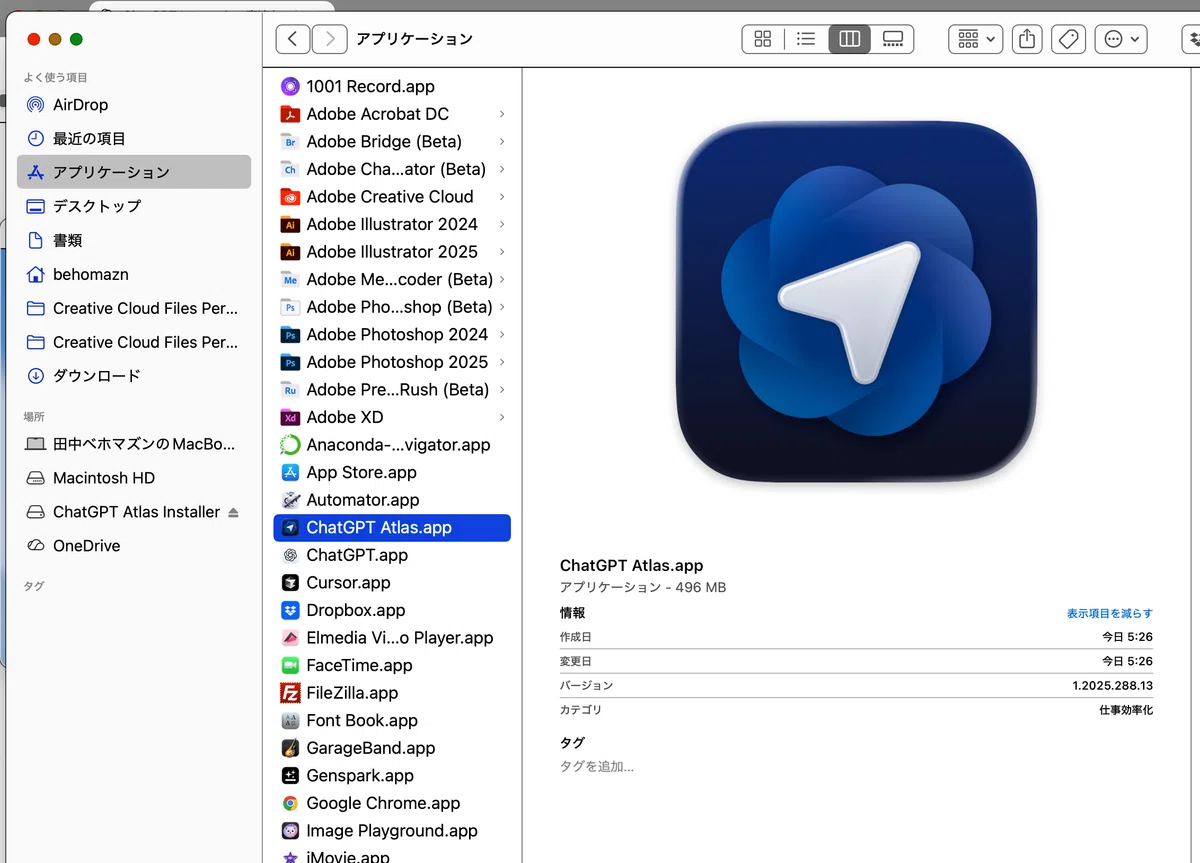Click the FileZilla.app icon
This screenshot has width=1200, height=863.
290,693
